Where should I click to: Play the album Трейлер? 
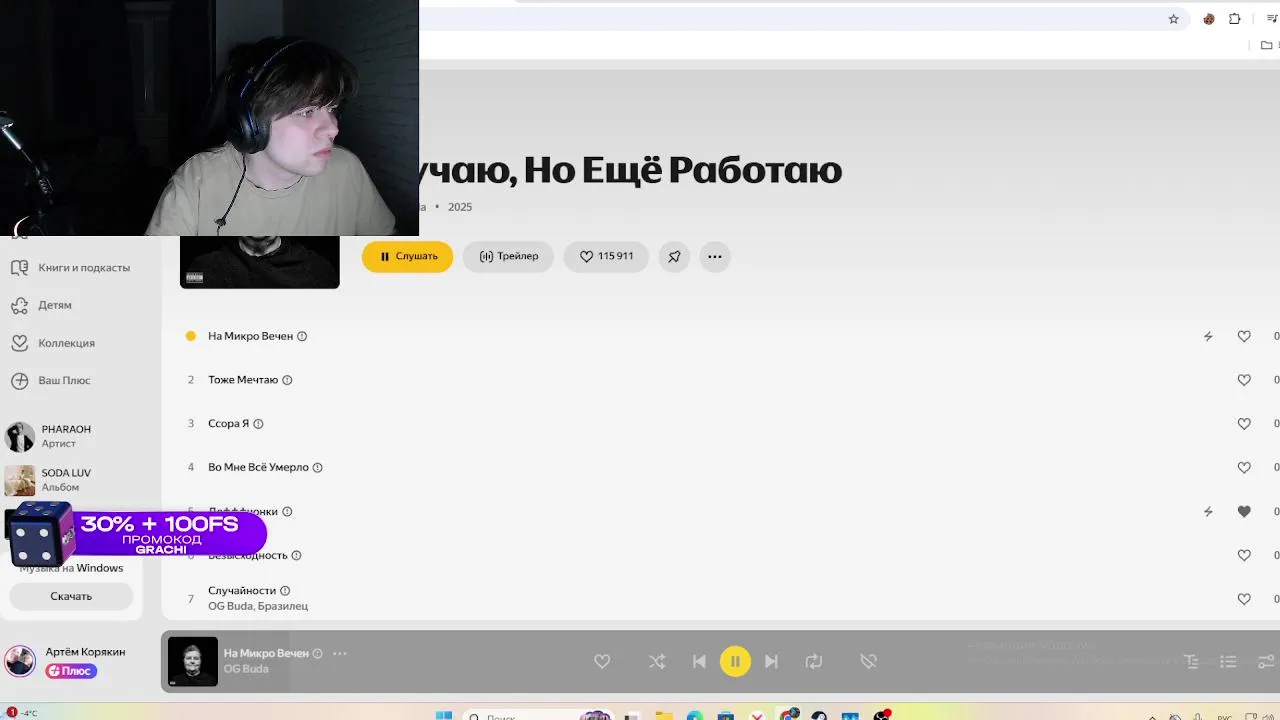pos(508,256)
